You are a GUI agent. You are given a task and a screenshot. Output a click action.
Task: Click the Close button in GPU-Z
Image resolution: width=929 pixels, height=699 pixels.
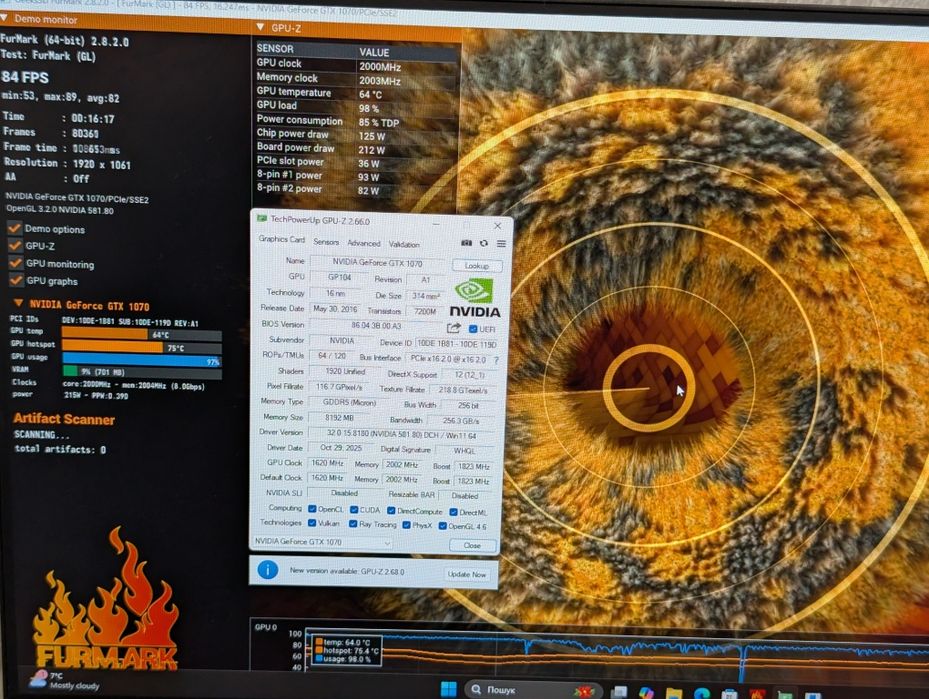(472, 545)
